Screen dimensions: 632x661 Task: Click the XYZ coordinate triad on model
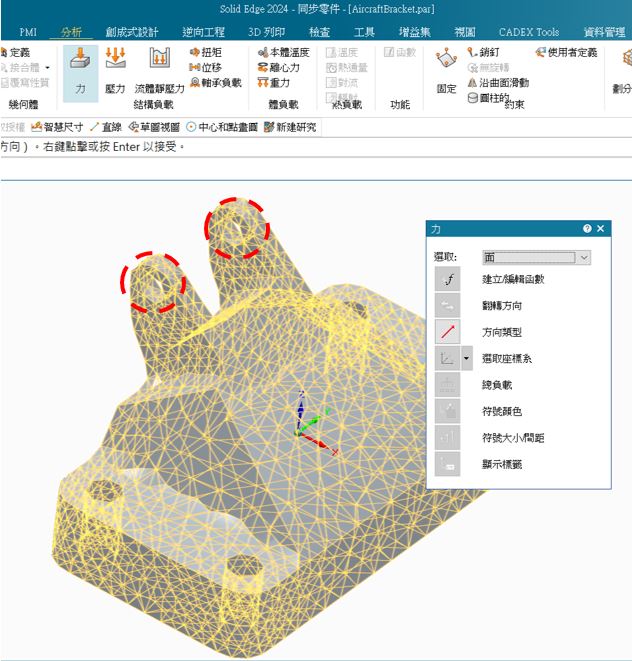(x=315, y=422)
